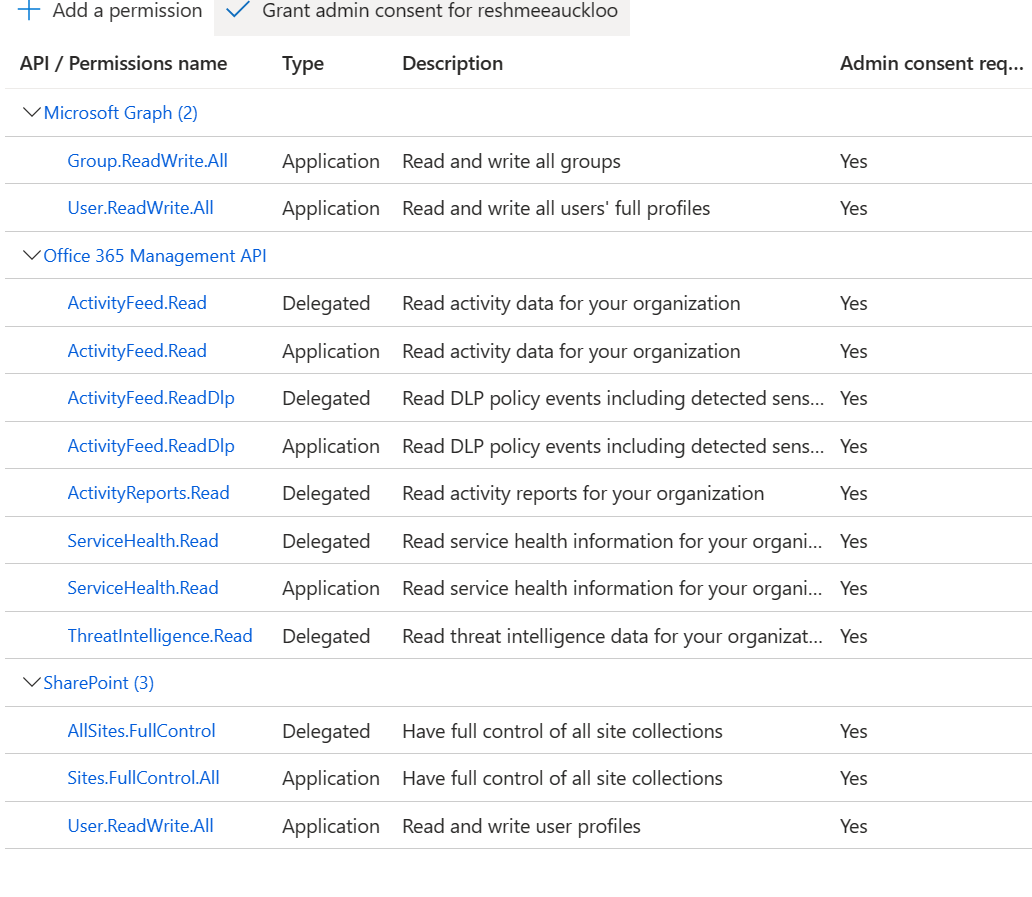Click description in Sites.FullControl.All row

tap(562, 779)
